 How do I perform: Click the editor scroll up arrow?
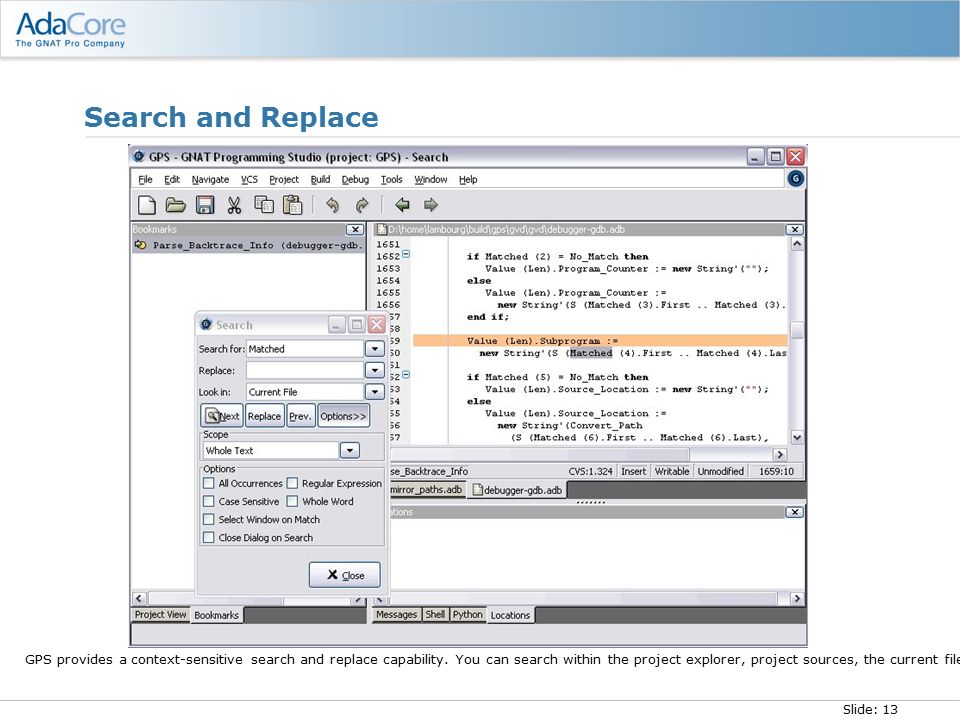(797, 244)
